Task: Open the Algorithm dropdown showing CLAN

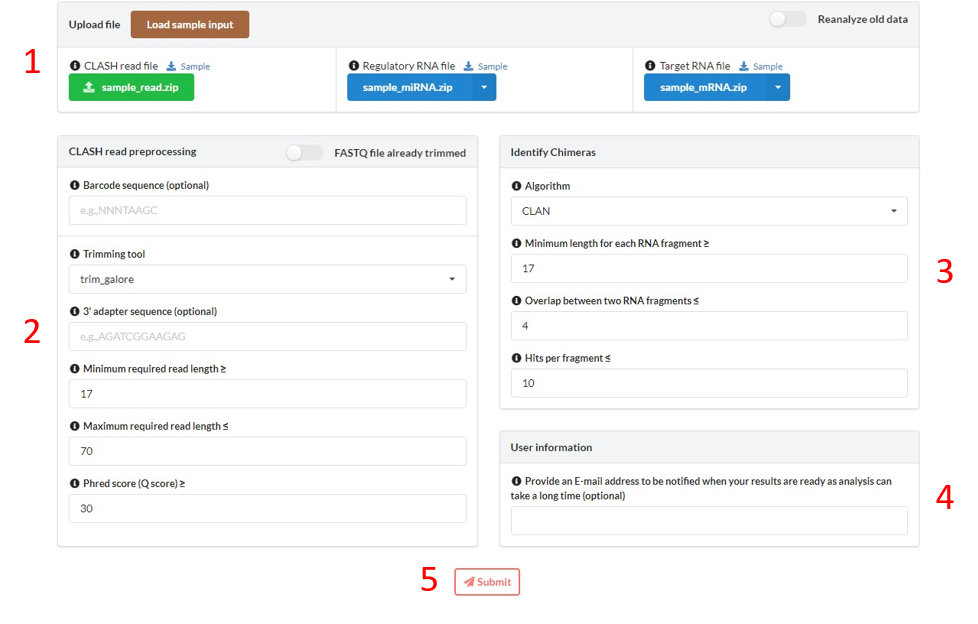Action: tap(709, 211)
